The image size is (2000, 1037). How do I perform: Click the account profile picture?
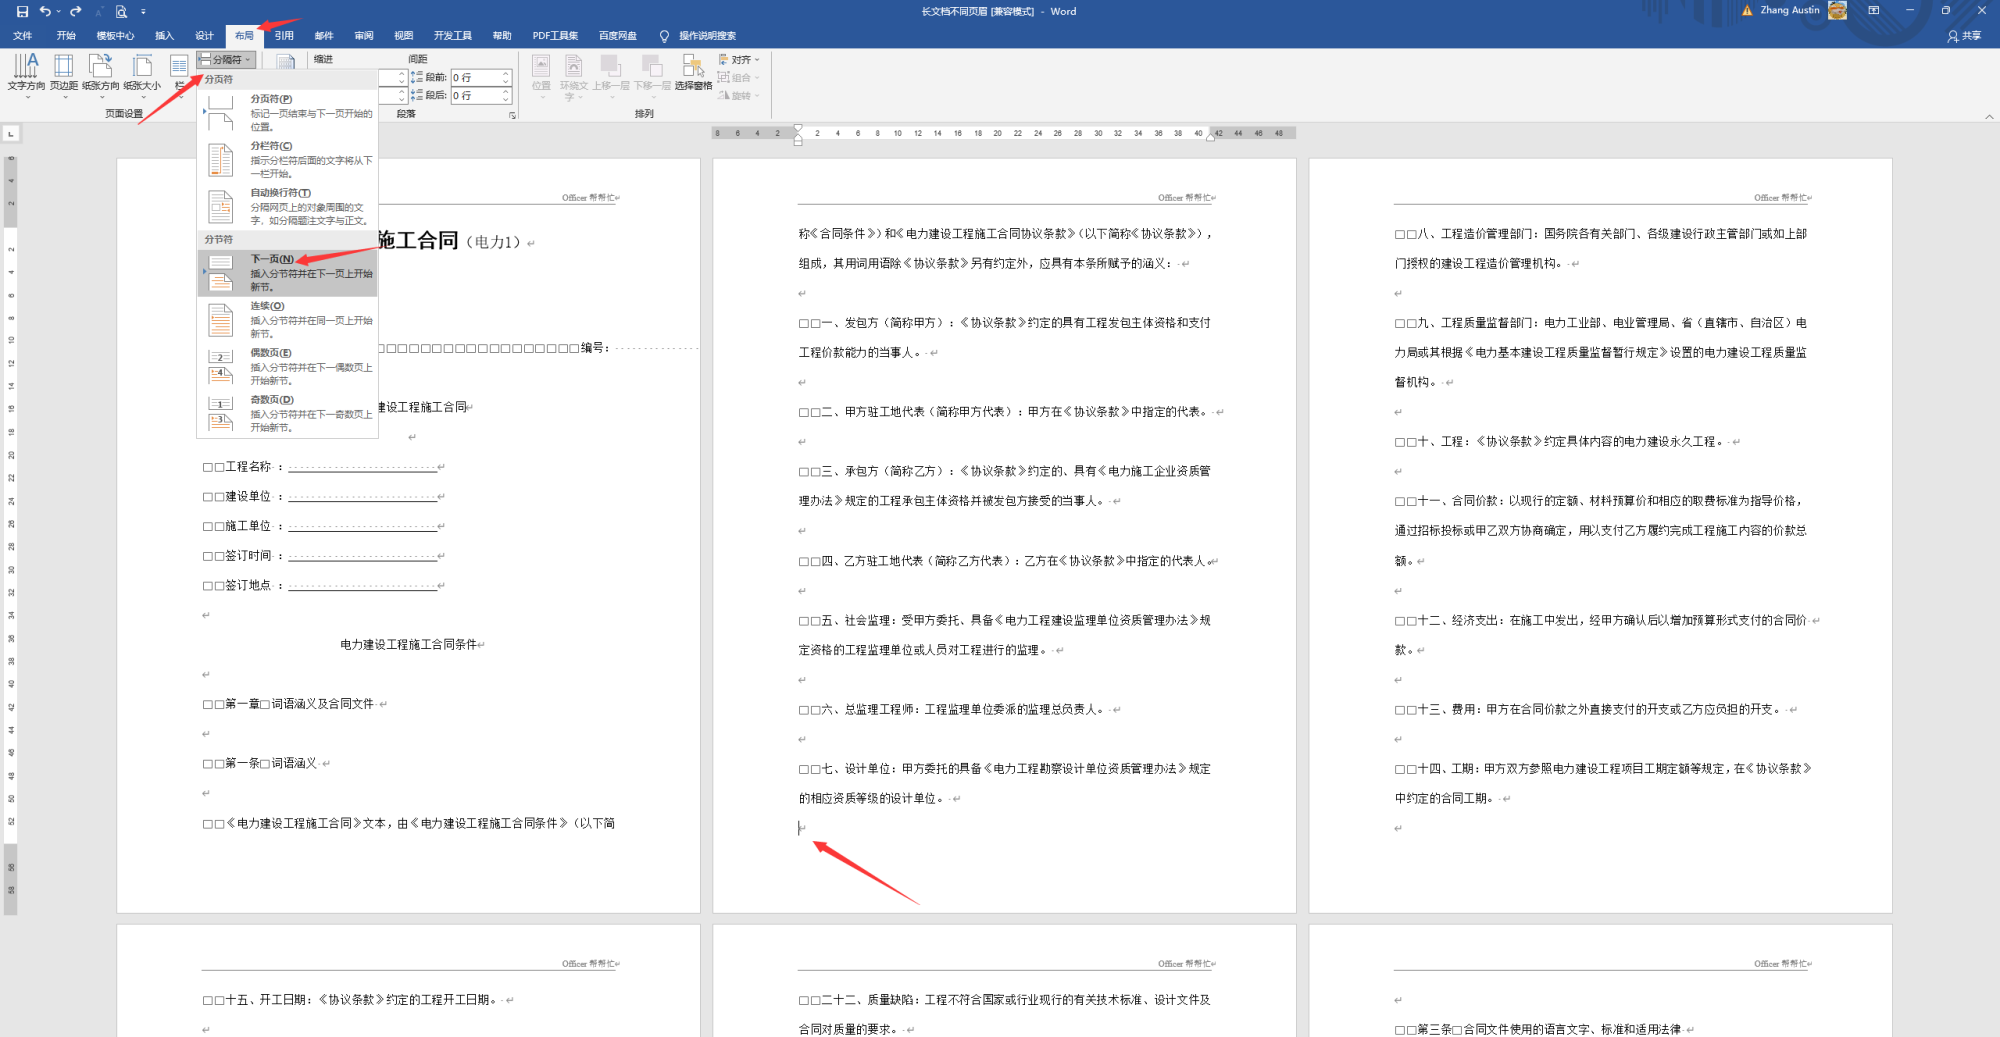tap(1837, 11)
